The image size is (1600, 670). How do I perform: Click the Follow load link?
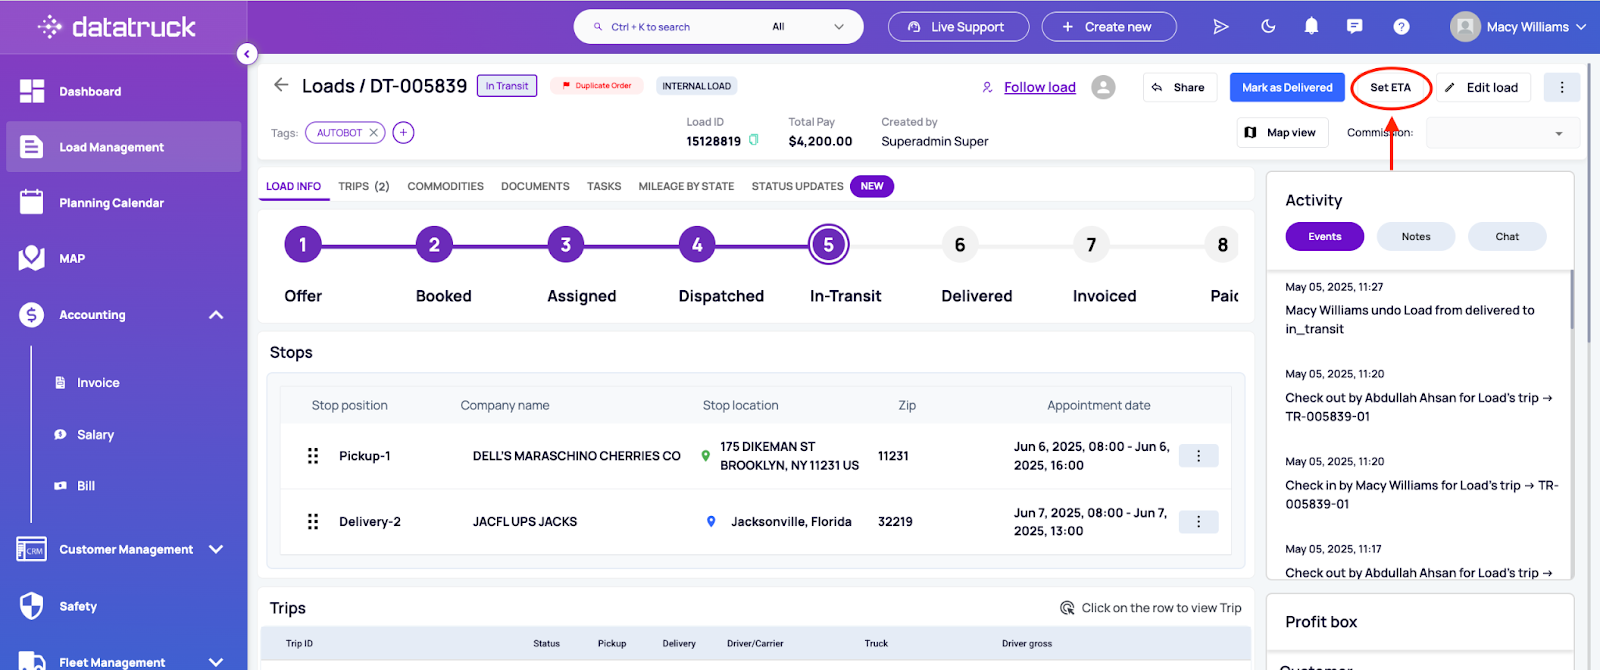coord(1040,87)
